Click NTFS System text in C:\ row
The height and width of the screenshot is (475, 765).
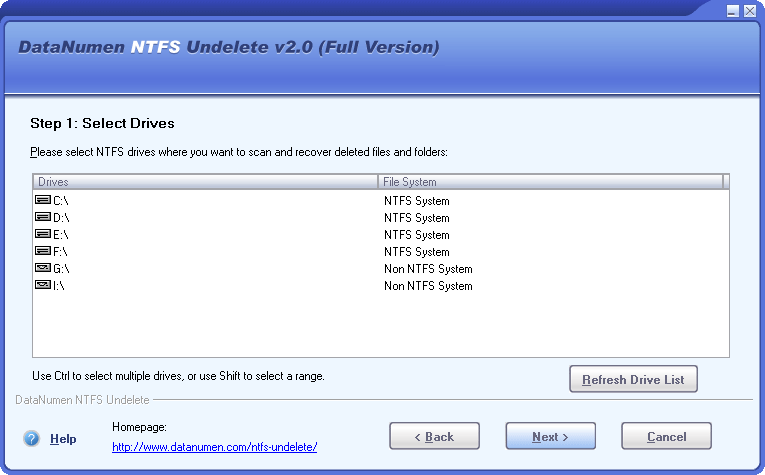pos(416,201)
